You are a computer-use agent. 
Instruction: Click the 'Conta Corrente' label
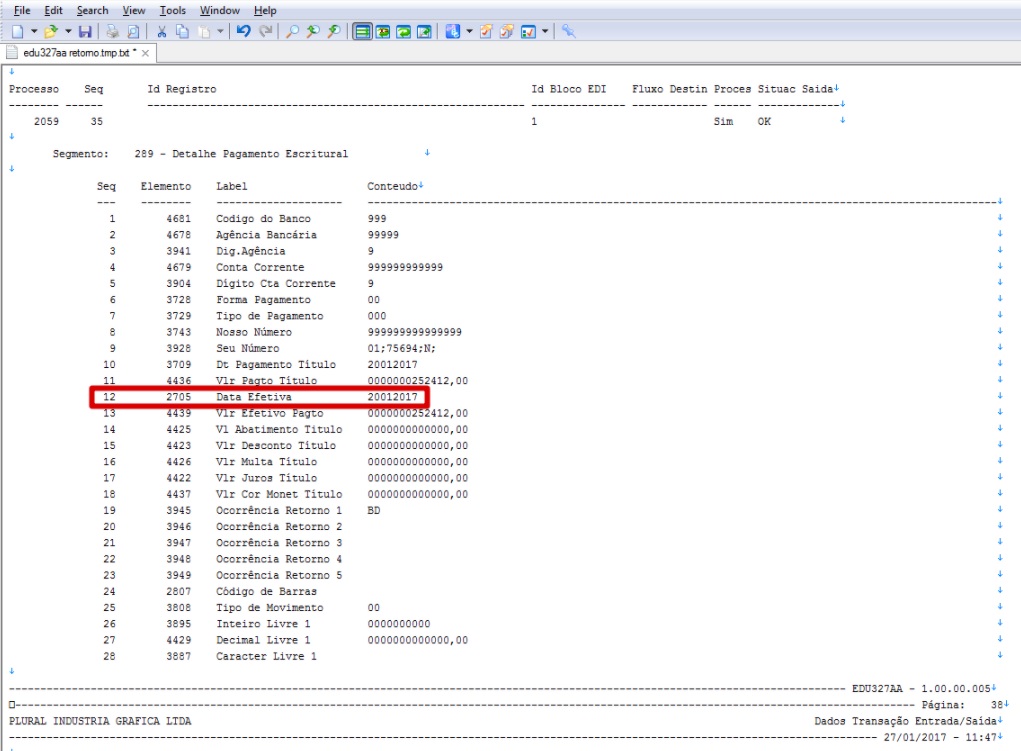coord(260,267)
